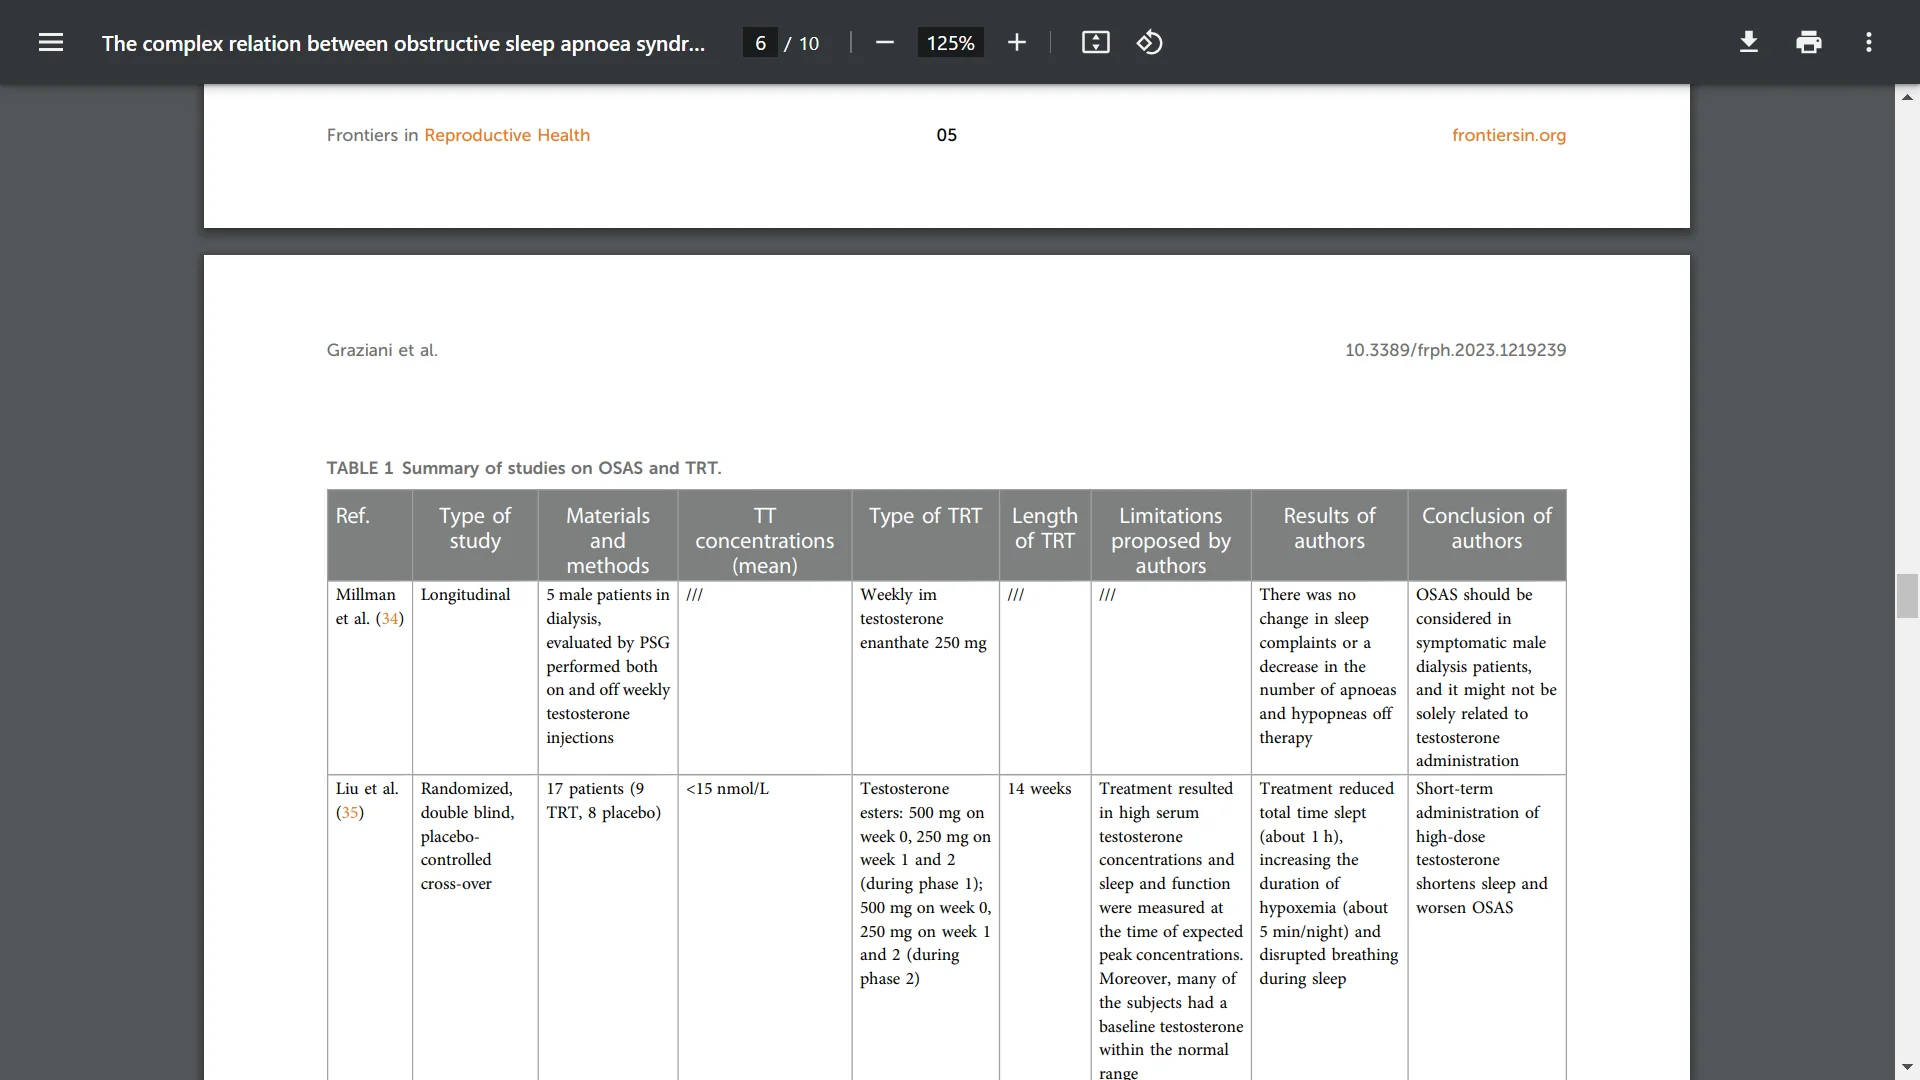Open reference 34 citation link
This screenshot has height=1080, width=1920.
[x=389, y=618]
